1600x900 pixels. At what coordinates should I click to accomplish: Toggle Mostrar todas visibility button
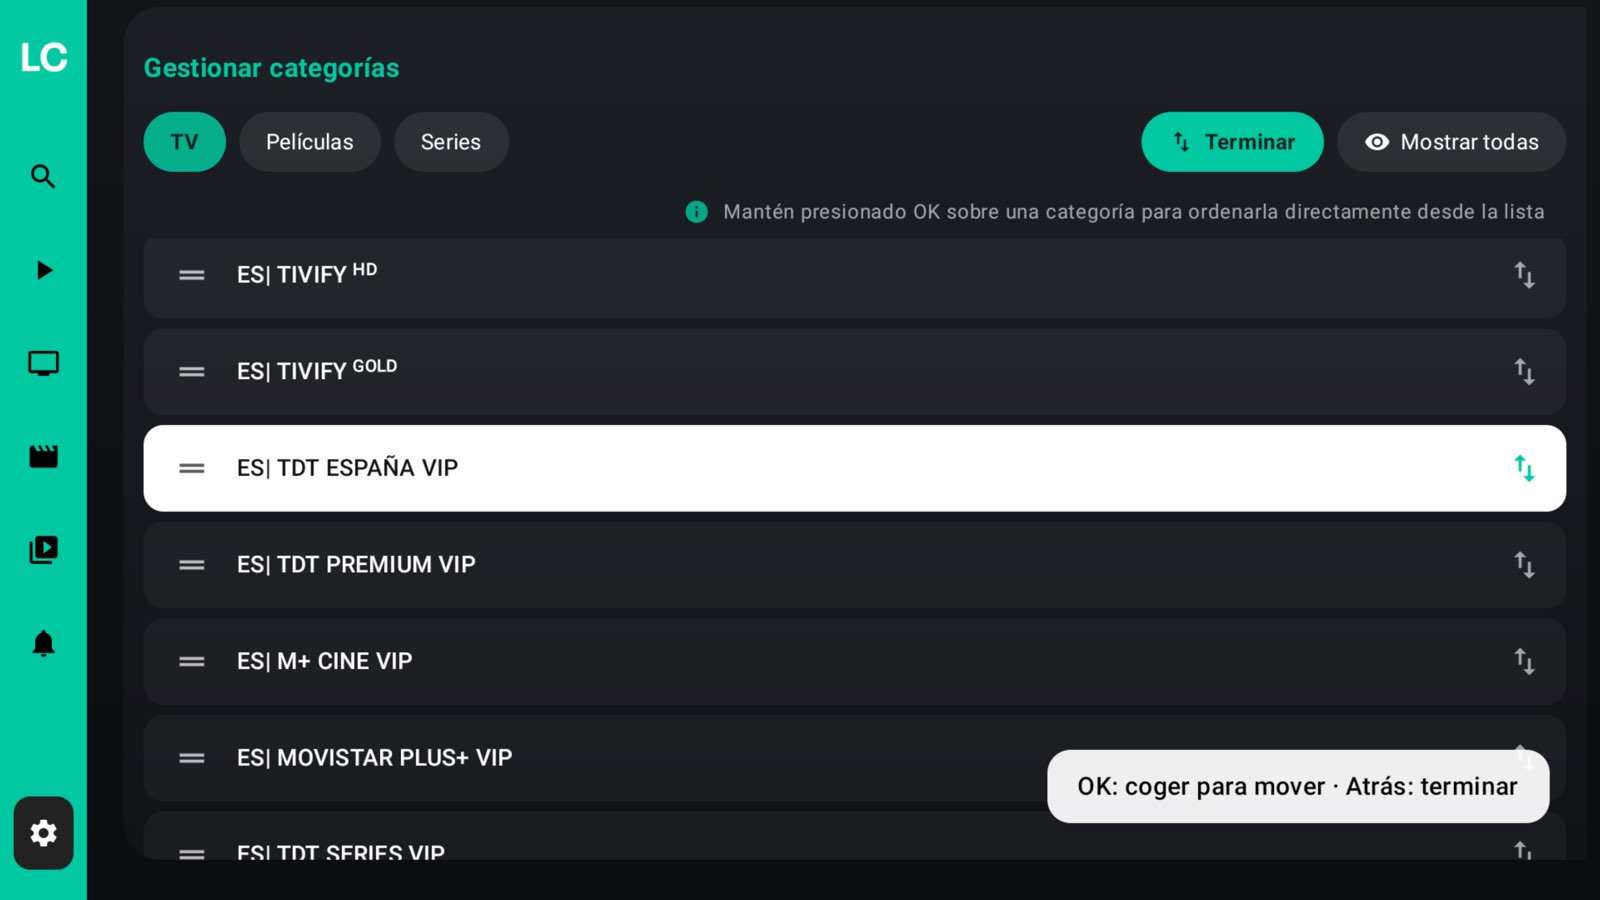point(1452,142)
